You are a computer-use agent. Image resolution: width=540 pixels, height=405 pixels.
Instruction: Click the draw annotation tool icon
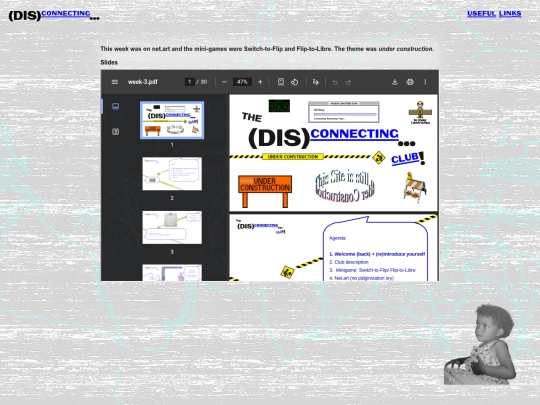[x=315, y=82]
